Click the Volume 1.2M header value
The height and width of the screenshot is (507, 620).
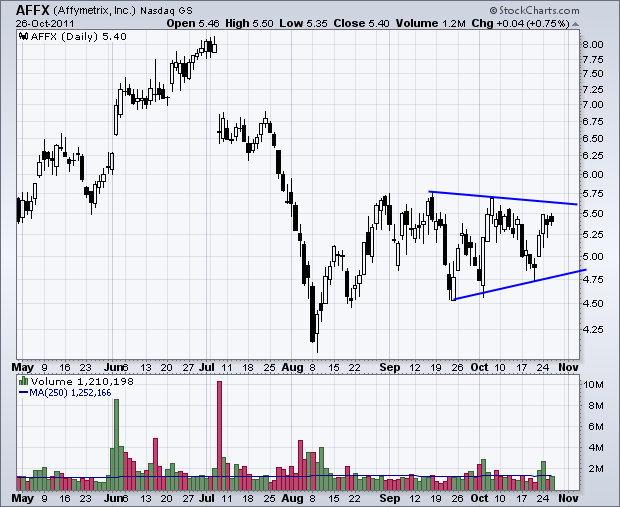point(431,23)
